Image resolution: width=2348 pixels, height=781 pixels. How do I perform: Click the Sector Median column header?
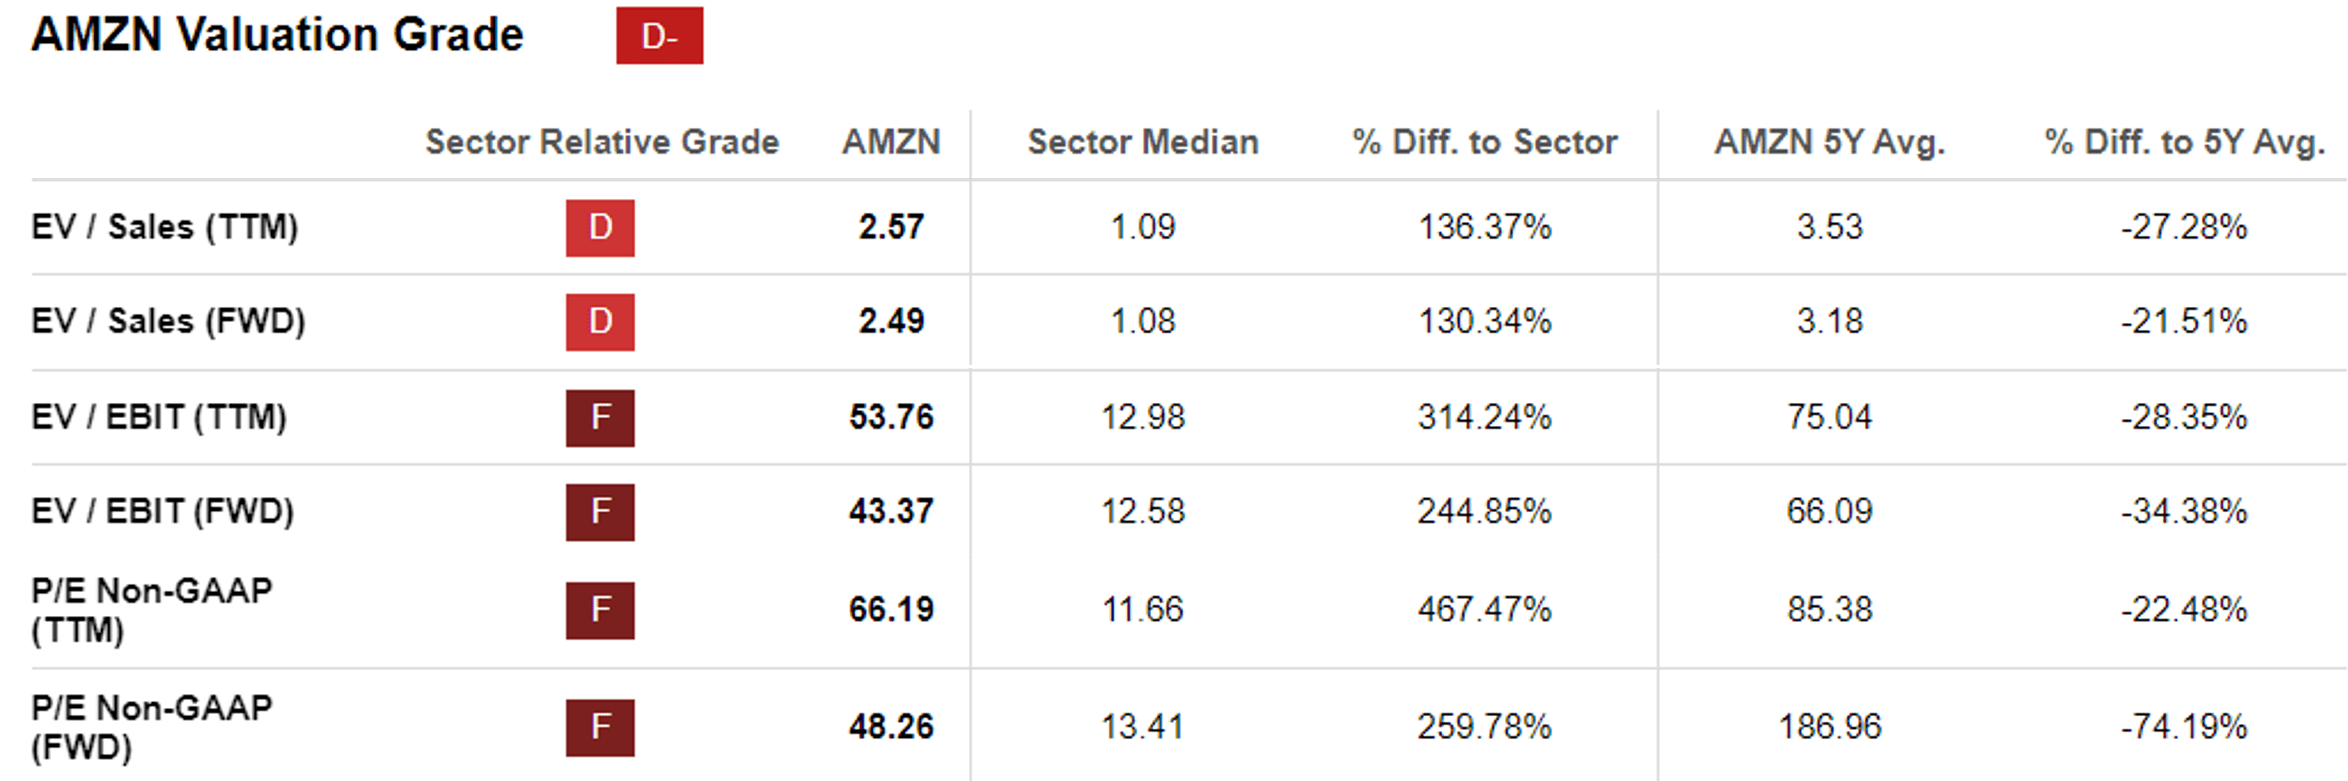[x=1143, y=142]
